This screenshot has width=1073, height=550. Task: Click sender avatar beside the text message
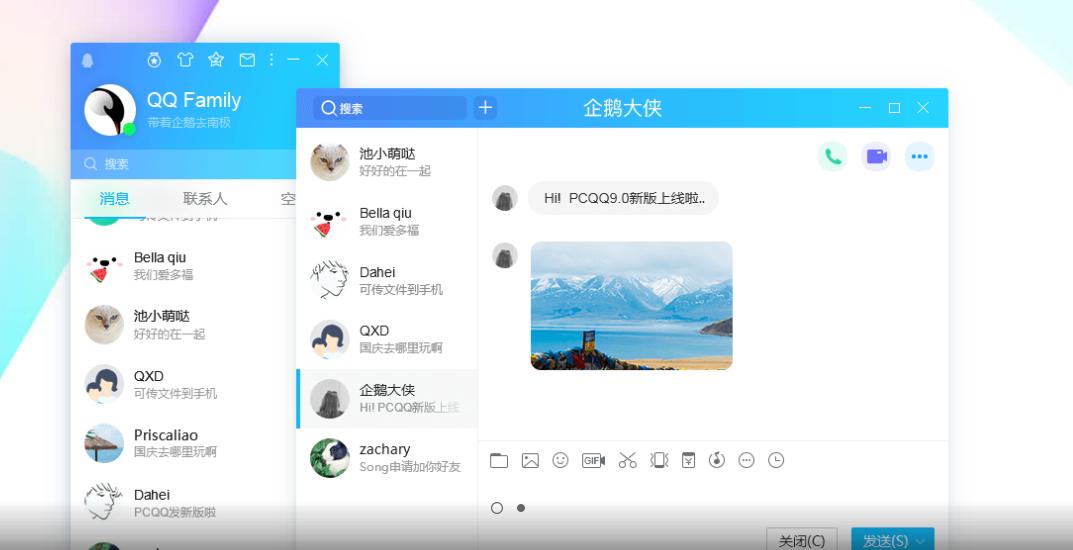pos(505,198)
